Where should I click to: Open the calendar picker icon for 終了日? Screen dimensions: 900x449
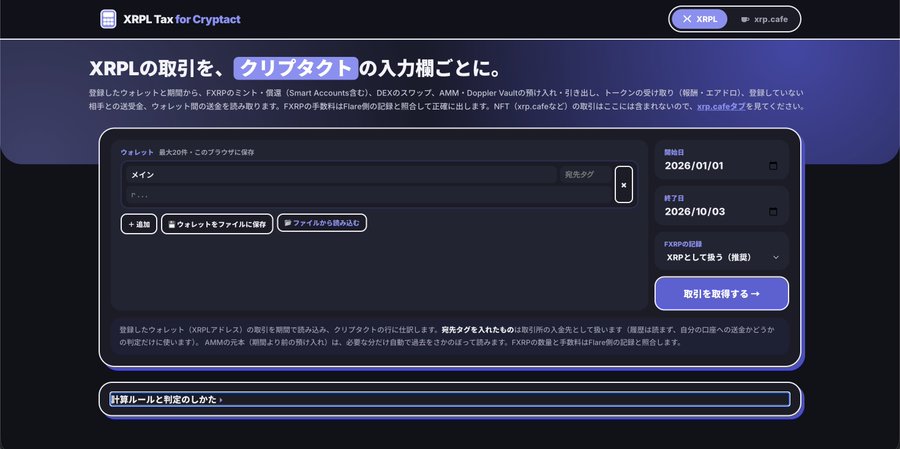(x=773, y=211)
